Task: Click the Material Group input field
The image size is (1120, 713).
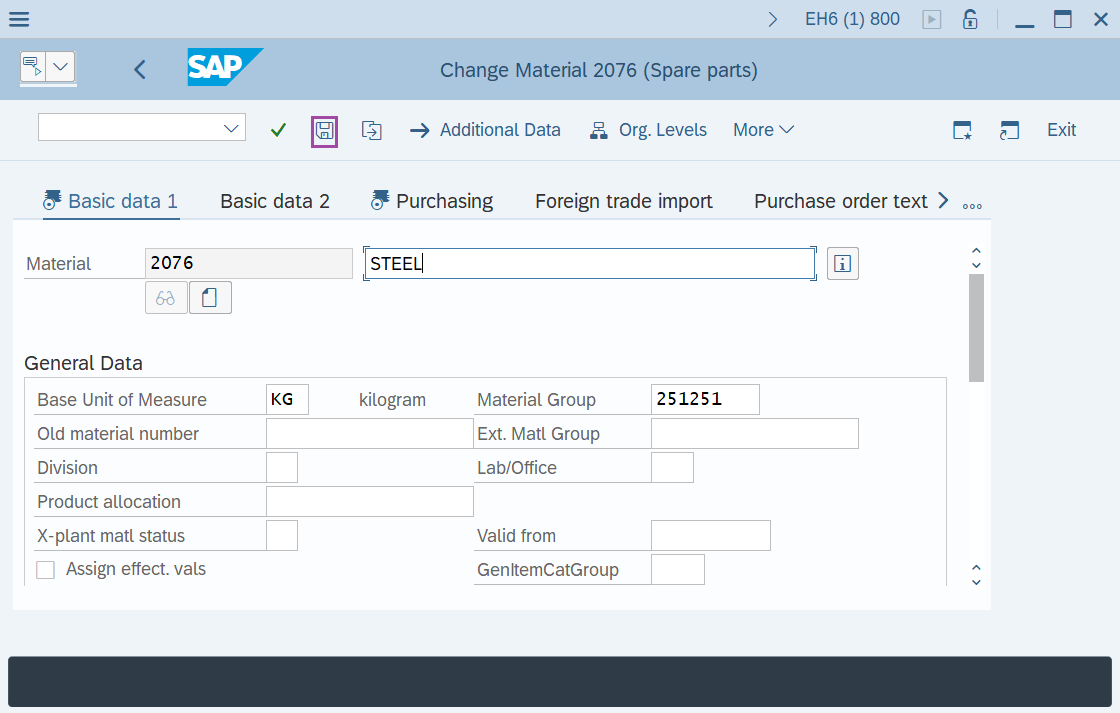Action: pyautogui.click(x=704, y=400)
